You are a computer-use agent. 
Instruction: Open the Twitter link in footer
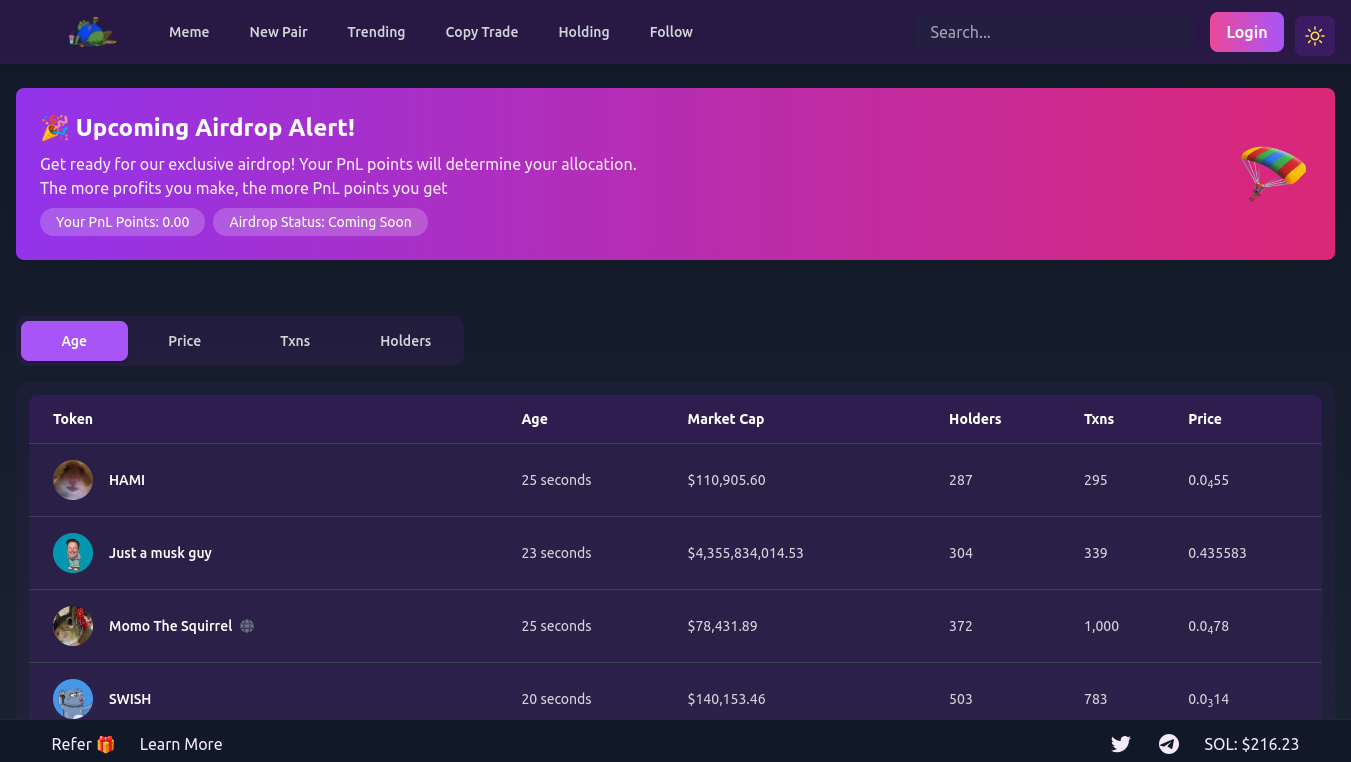(1121, 744)
